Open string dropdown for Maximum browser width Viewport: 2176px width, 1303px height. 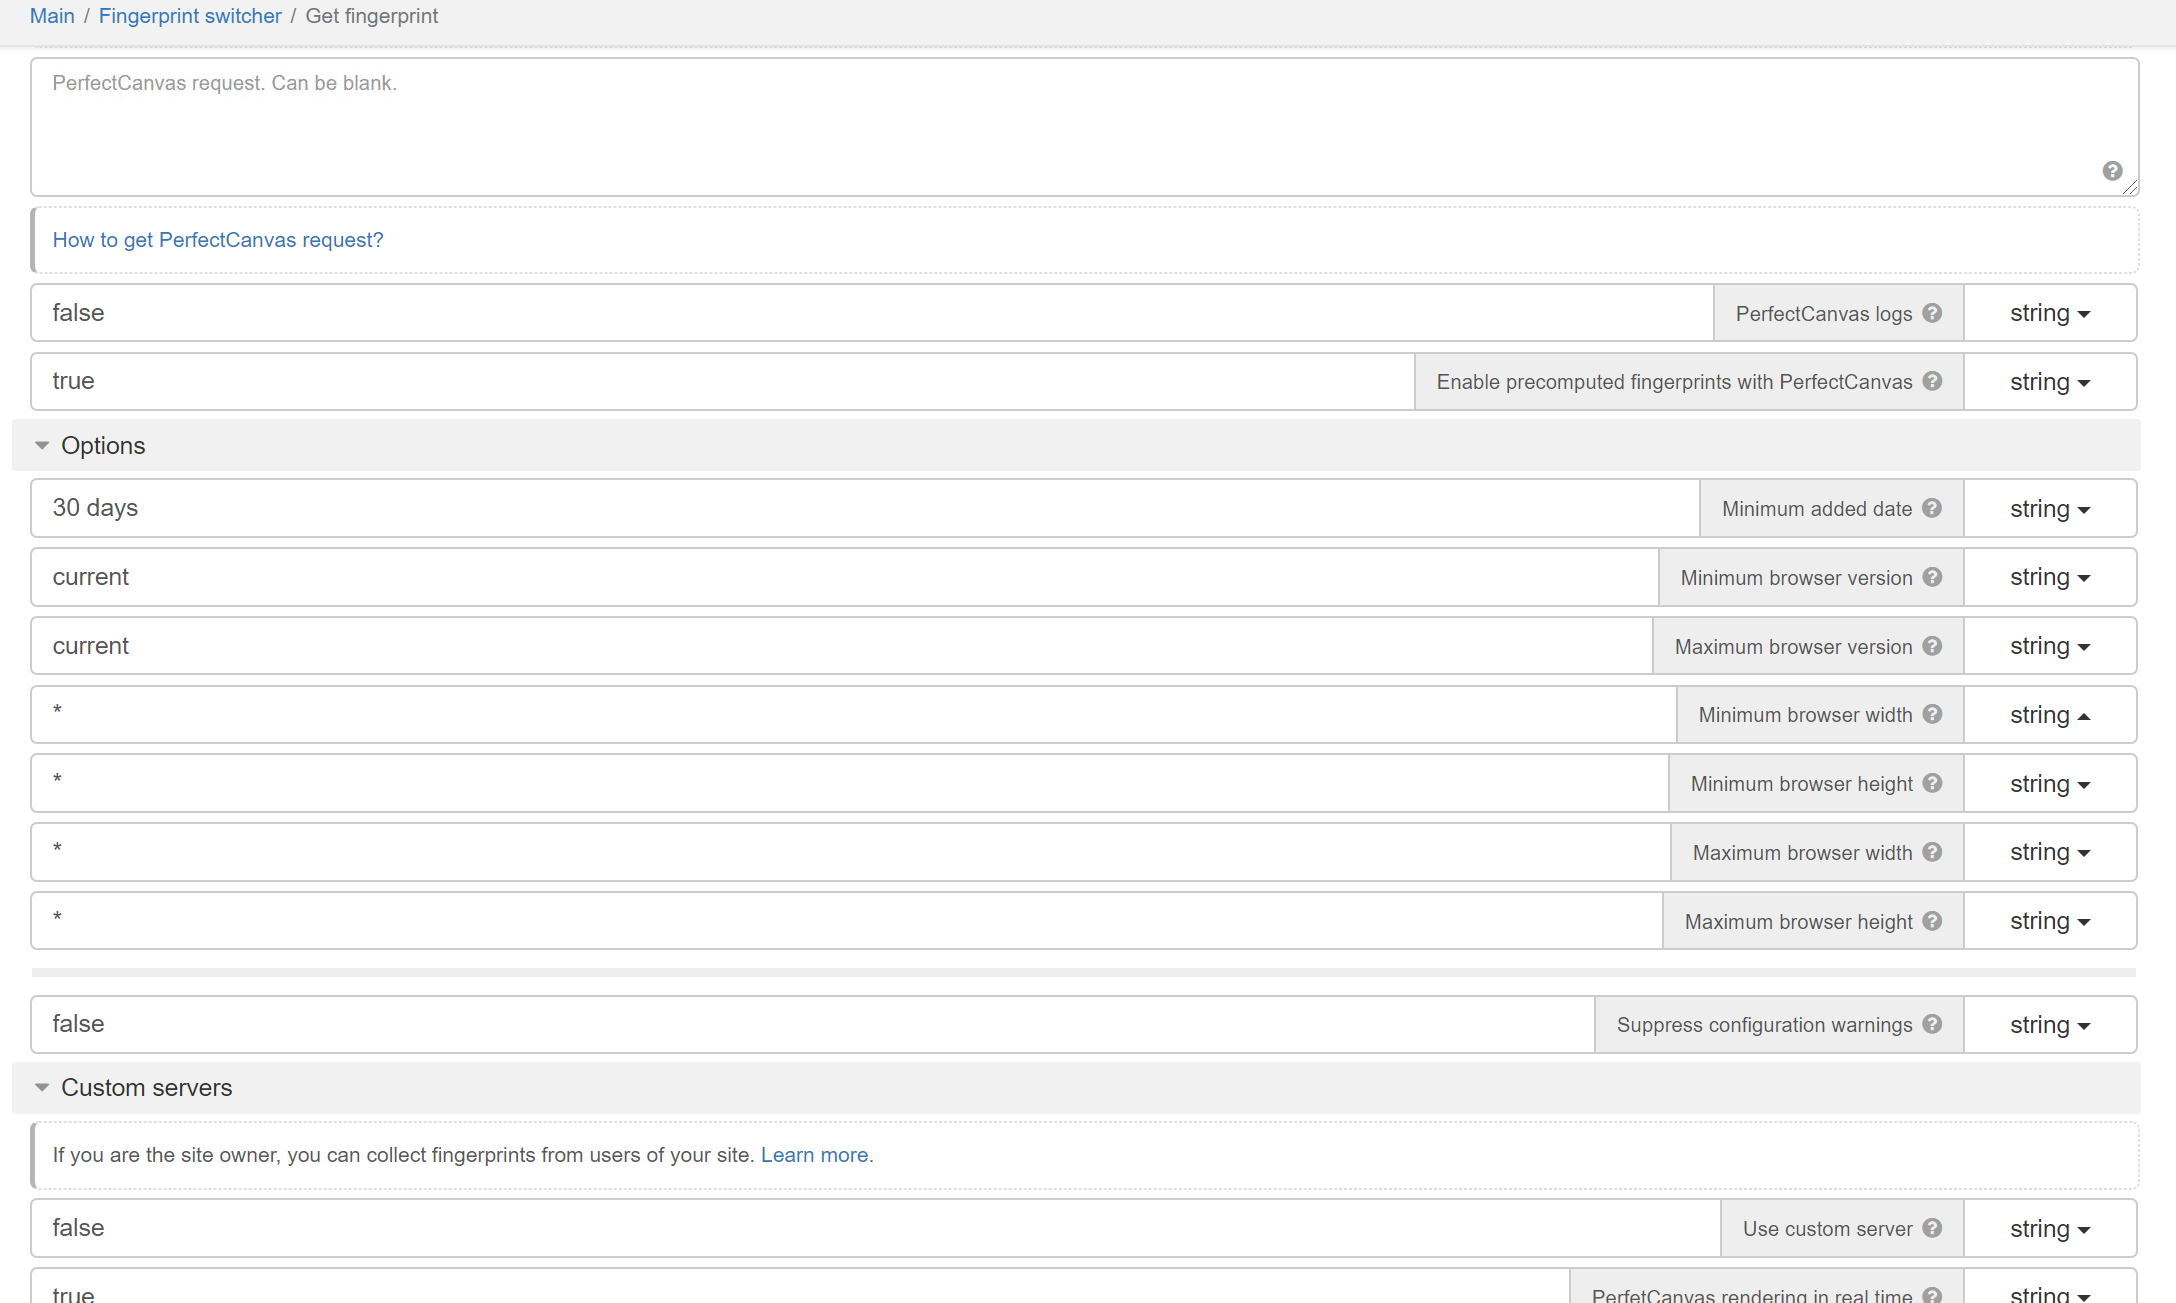click(x=2049, y=852)
